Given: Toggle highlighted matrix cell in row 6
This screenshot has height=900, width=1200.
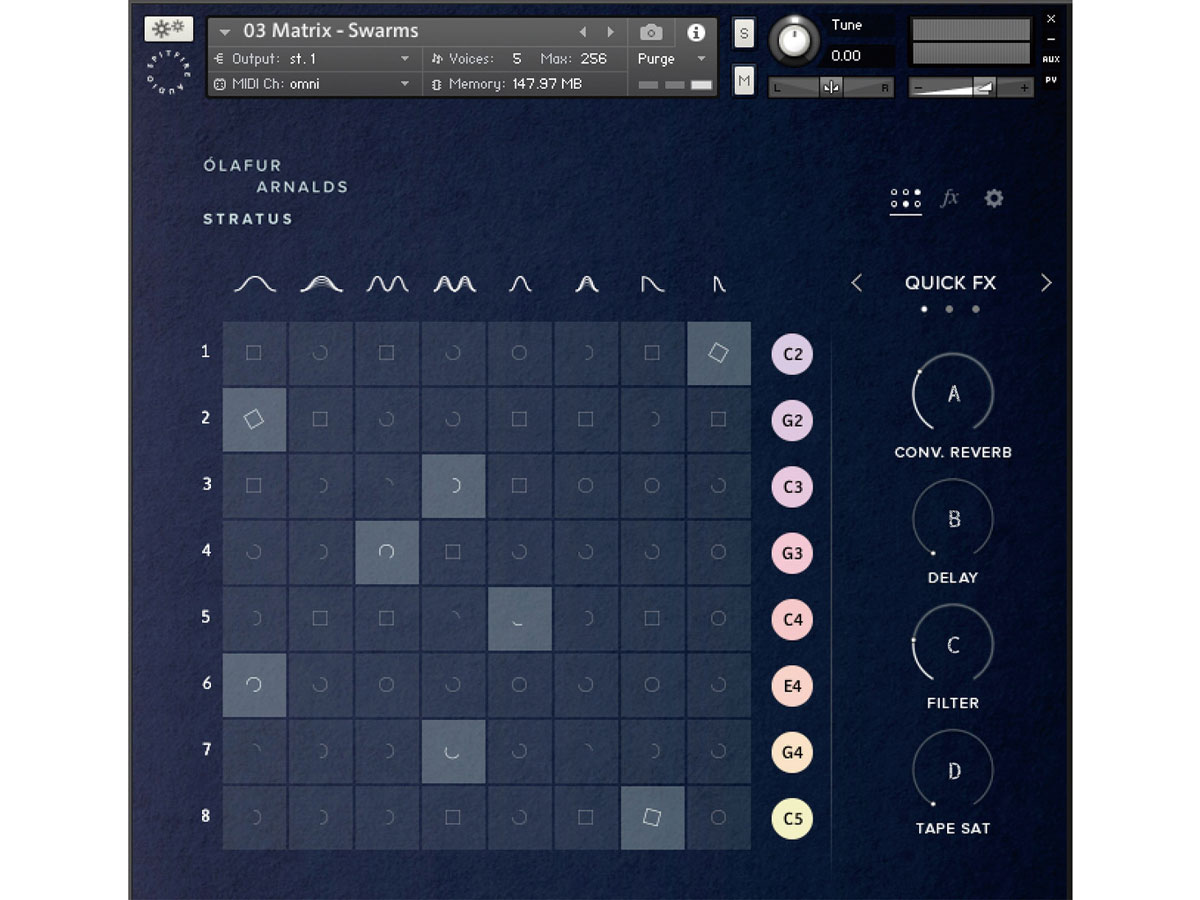Looking at the screenshot, I should (254, 685).
